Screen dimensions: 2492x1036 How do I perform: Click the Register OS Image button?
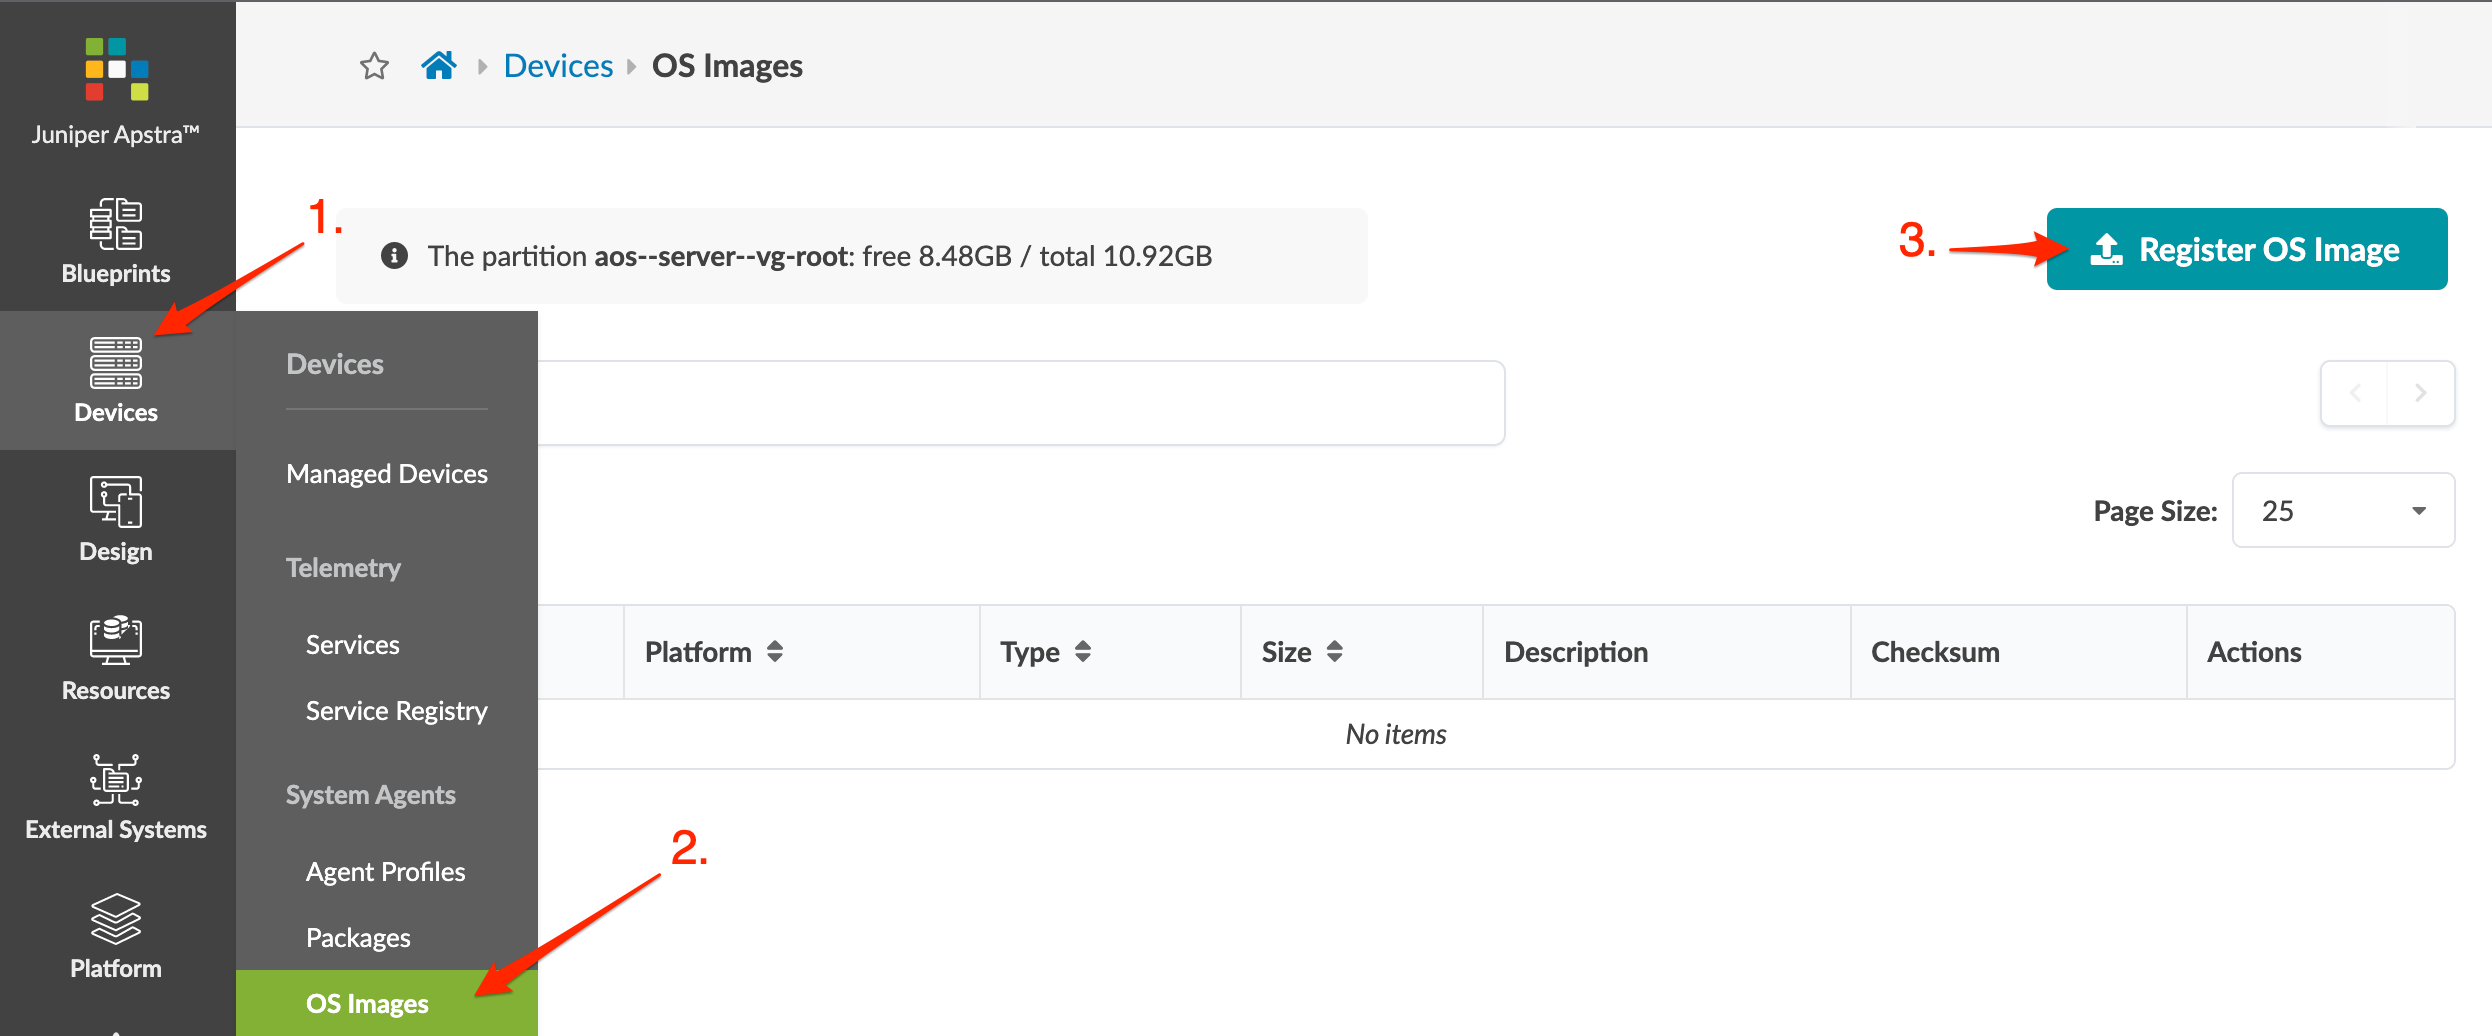2246,250
